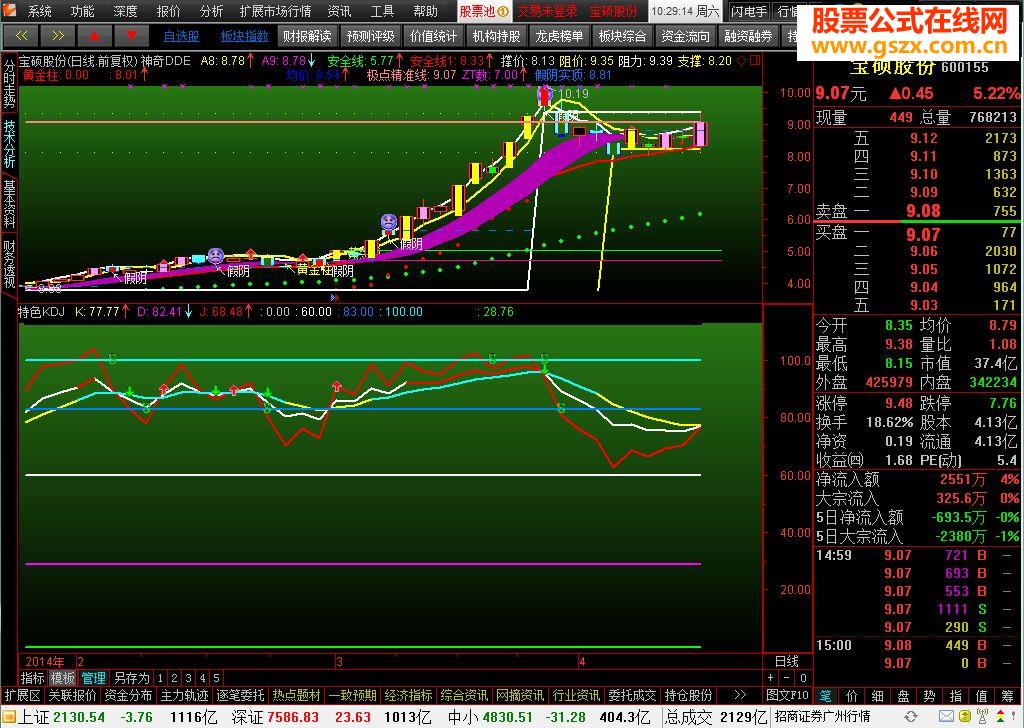Screen dimensions: 1024x728
Task: Click the yellow double-right arrow toolbar button
Action: tap(58, 36)
